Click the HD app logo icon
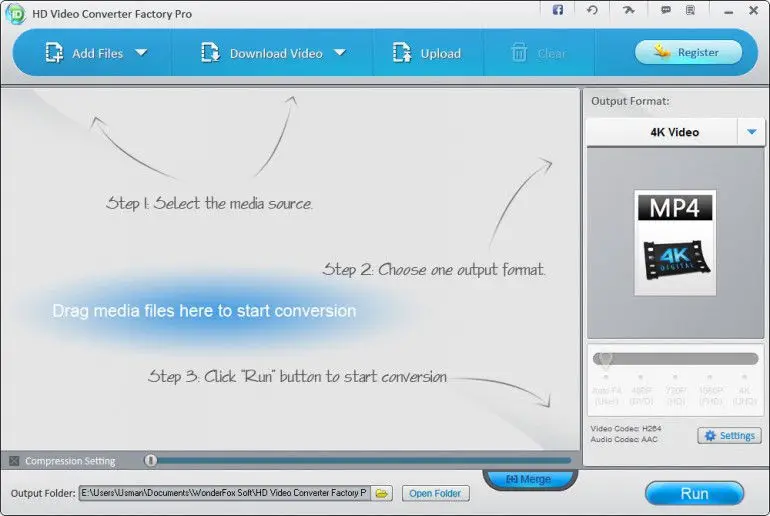This screenshot has height=516, width=770. tap(16, 14)
